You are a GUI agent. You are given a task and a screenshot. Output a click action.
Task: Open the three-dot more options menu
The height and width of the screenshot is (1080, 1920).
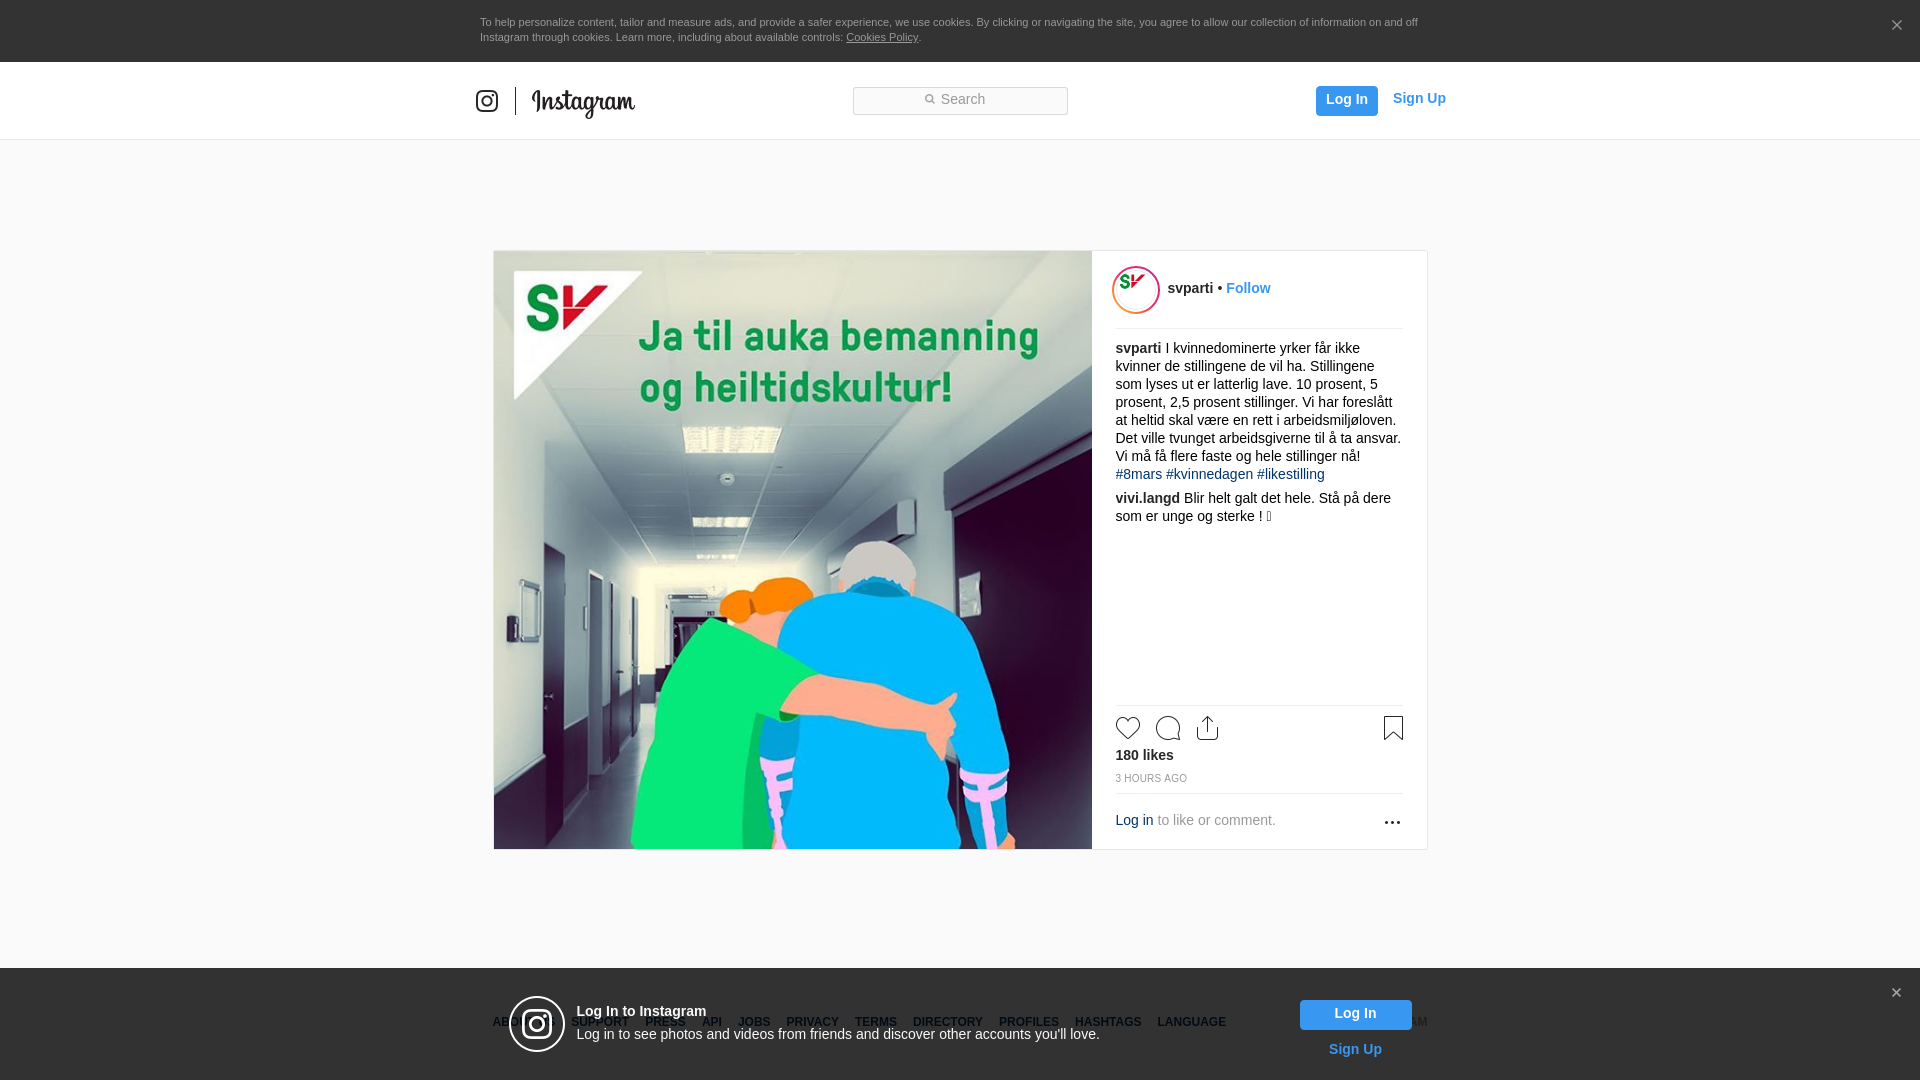(x=1392, y=822)
